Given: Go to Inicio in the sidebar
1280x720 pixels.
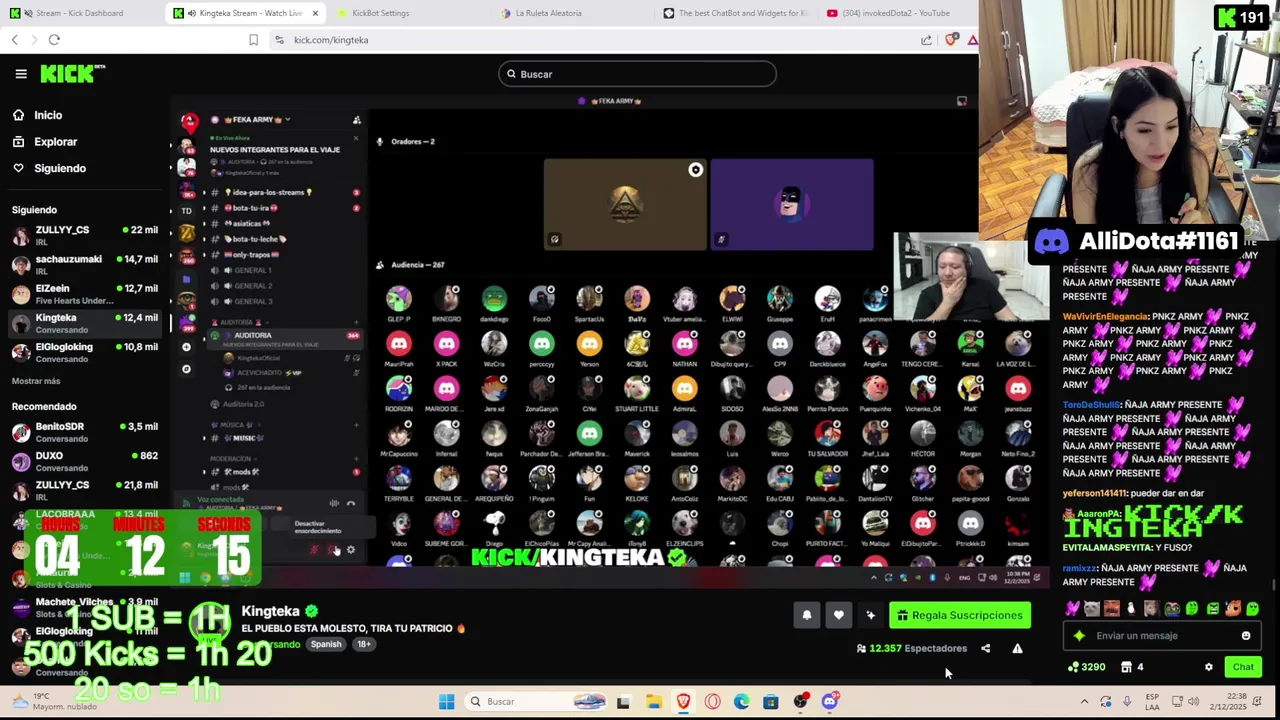Looking at the screenshot, I should pyautogui.click(x=37, y=115).
